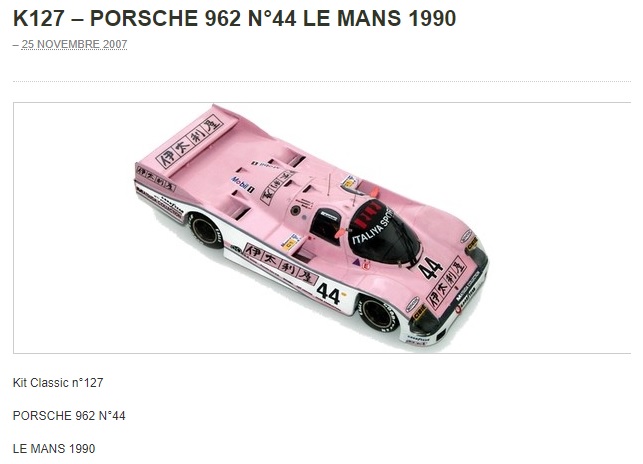Image resolution: width=643 pixels, height=464 pixels.
Task: Click the Japanese characters on rear wing
Action: [x=189, y=142]
